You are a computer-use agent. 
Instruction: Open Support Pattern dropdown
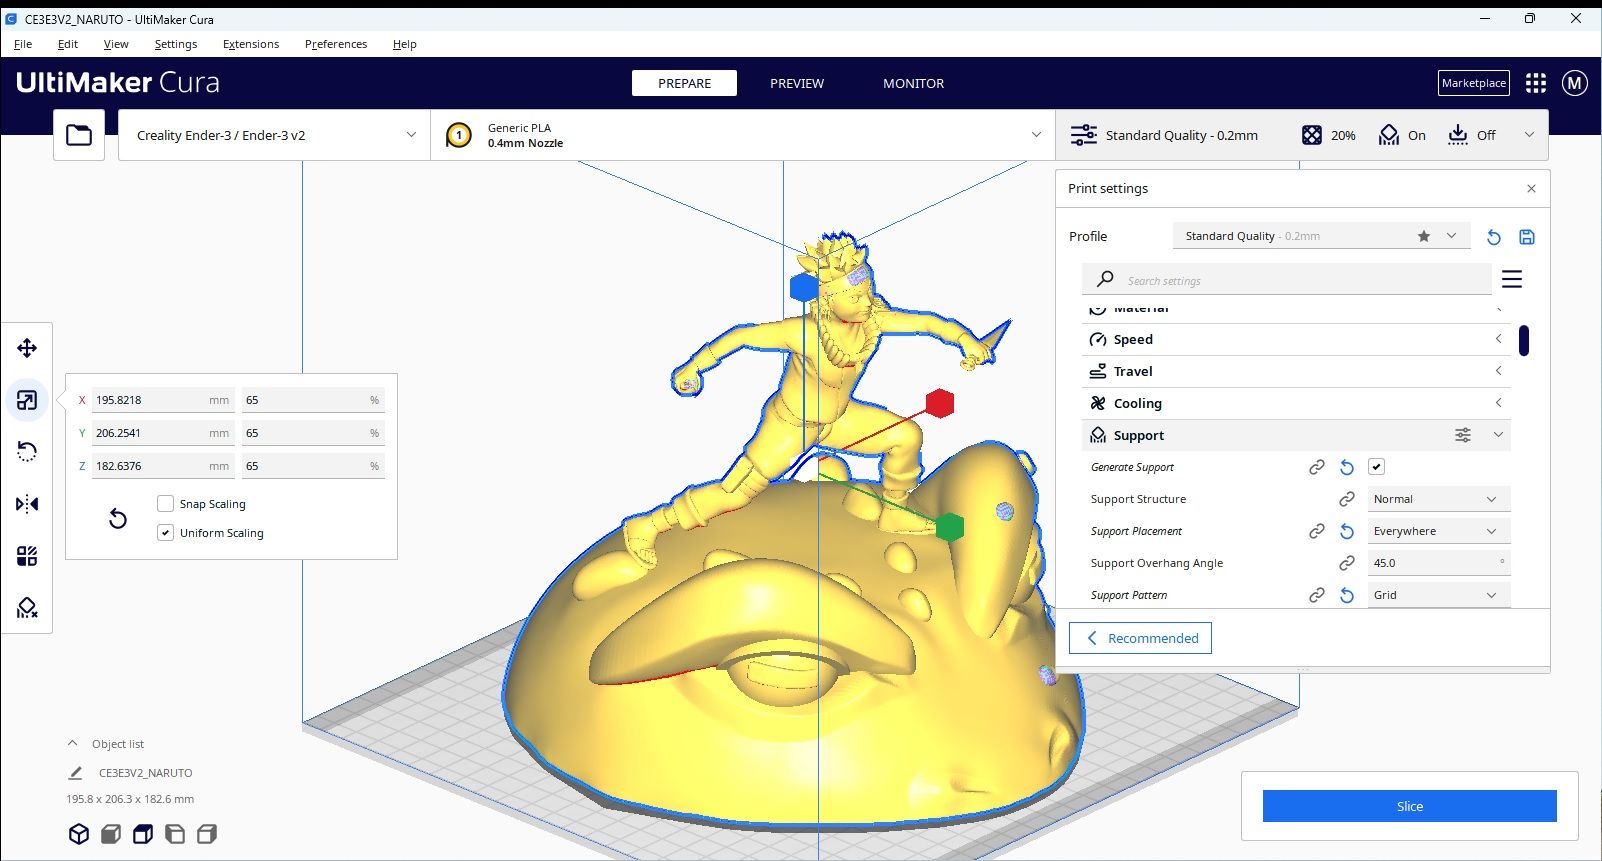[1438, 595]
